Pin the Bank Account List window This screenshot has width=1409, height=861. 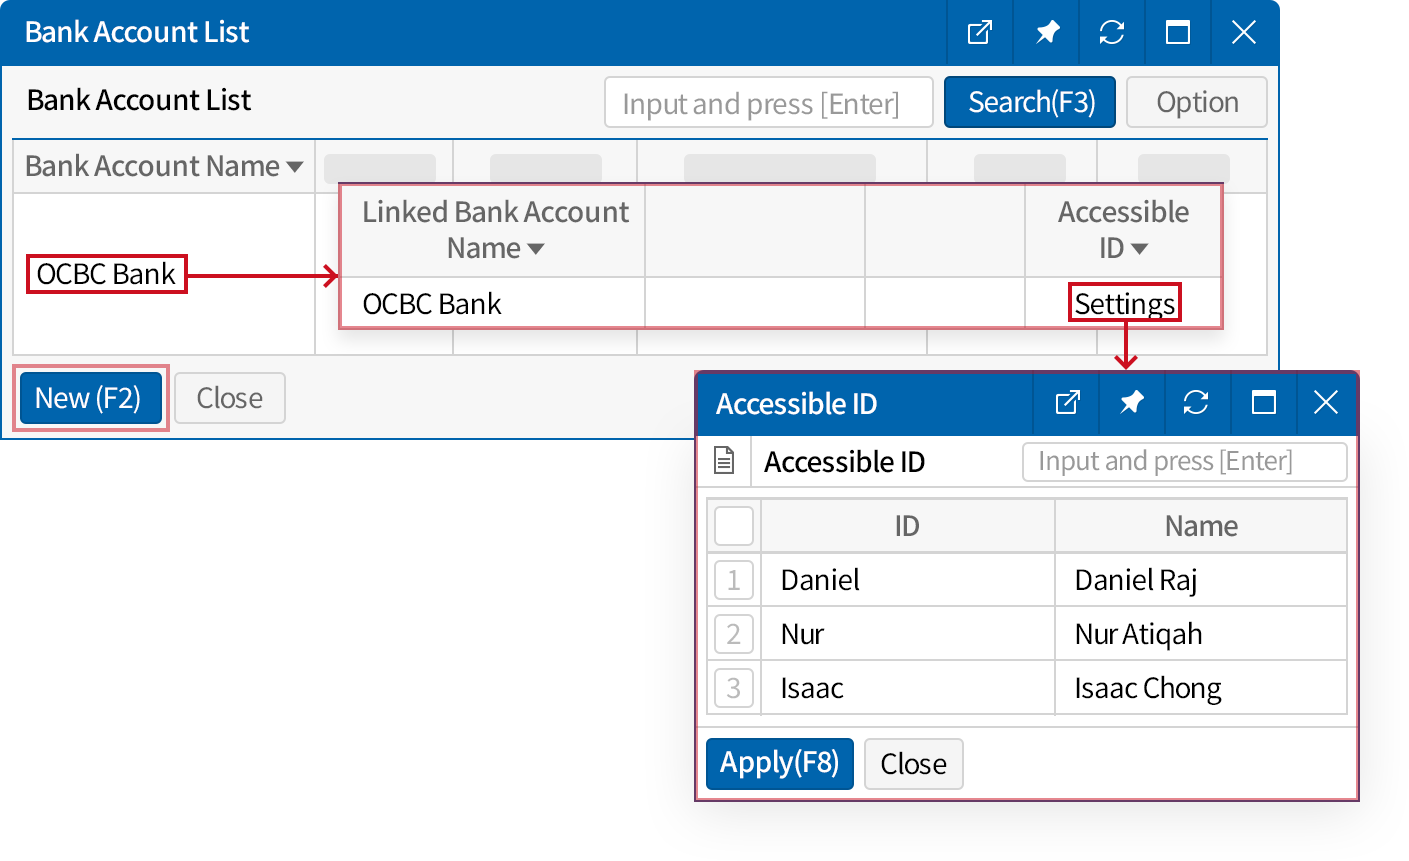tap(1046, 33)
